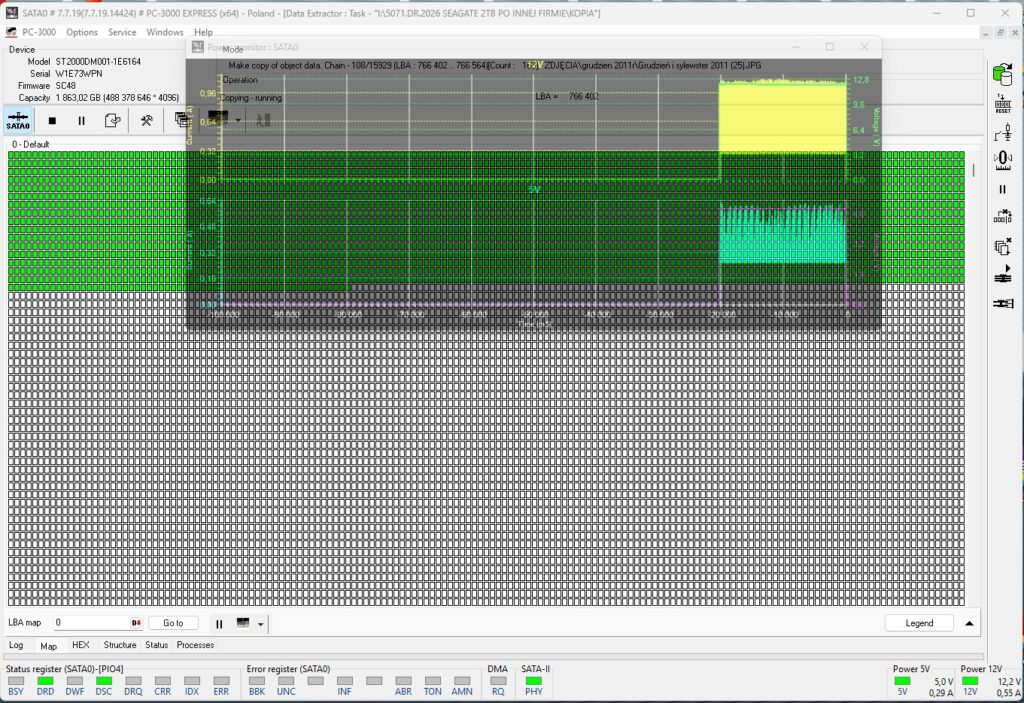Click the bottom connector icon in the right sidebar

(x=1002, y=304)
